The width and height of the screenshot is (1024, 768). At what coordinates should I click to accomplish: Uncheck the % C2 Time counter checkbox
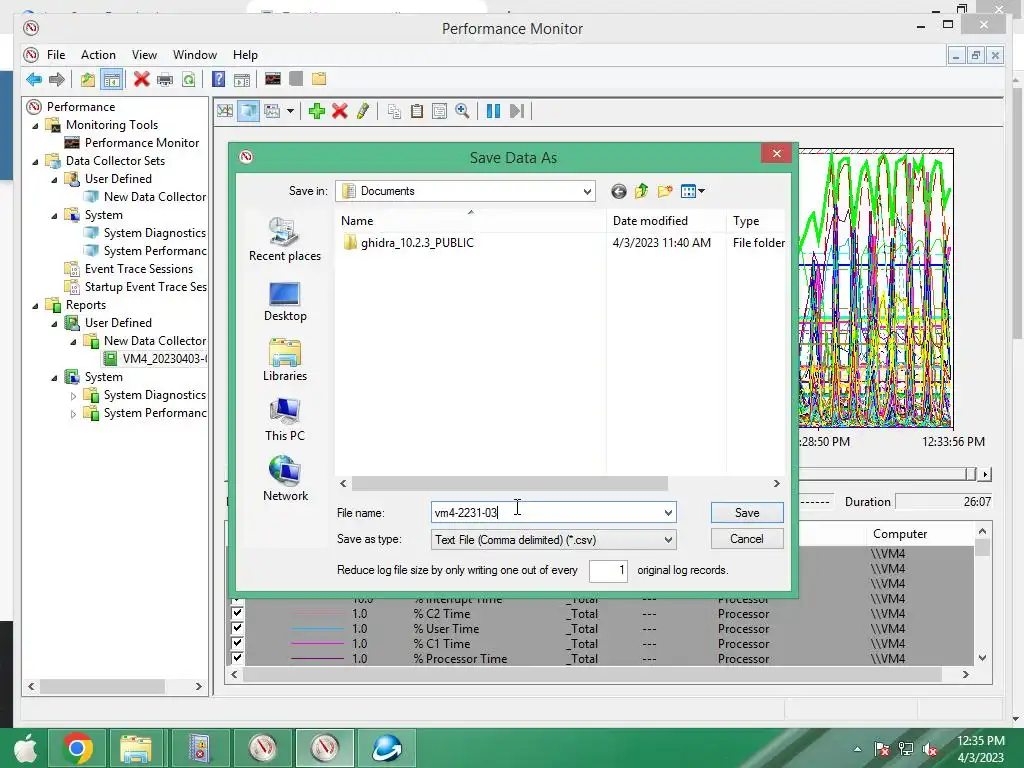coord(237,613)
